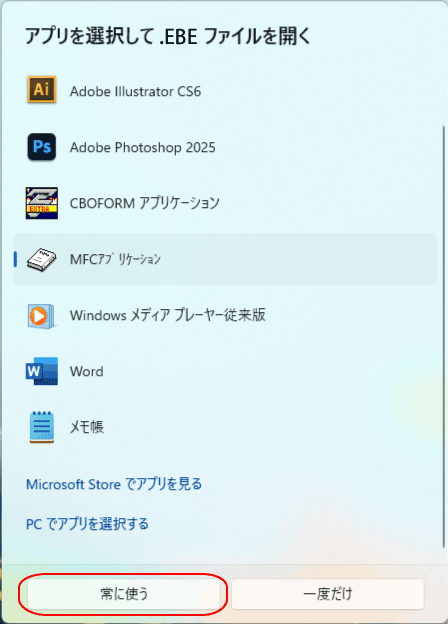Select the メモ帳 notepad icon
This screenshot has height=624, width=448.
point(42,427)
